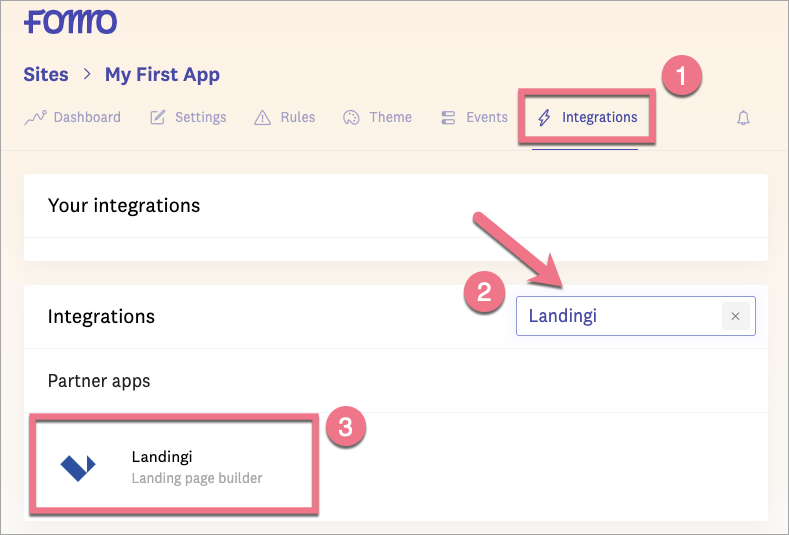Viewport: 789px width, 535px height.
Task: Click the Settings pencil icon
Action: pyautogui.click(x=158, y=118)
